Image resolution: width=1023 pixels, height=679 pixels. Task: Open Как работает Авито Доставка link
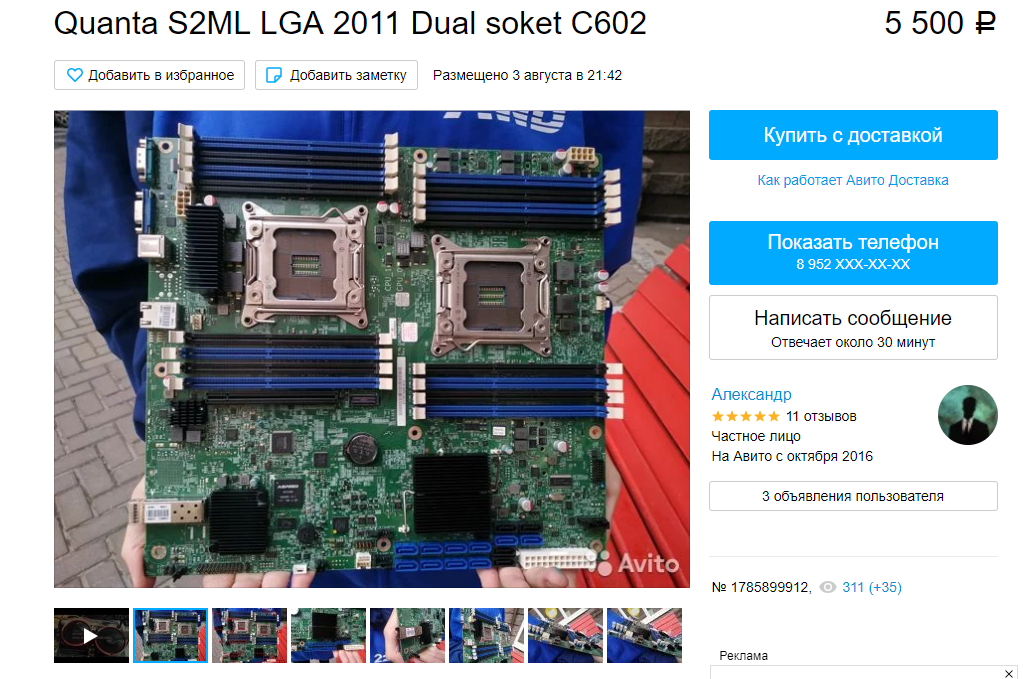853,180
